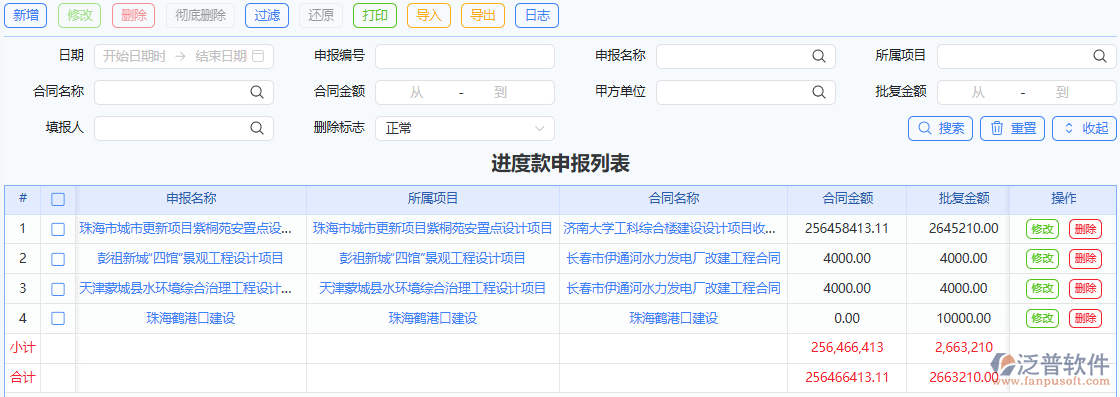
Task: Open 长春市伊通河水力发电厂改建工程合同 link in row 2
Action: 673,258
